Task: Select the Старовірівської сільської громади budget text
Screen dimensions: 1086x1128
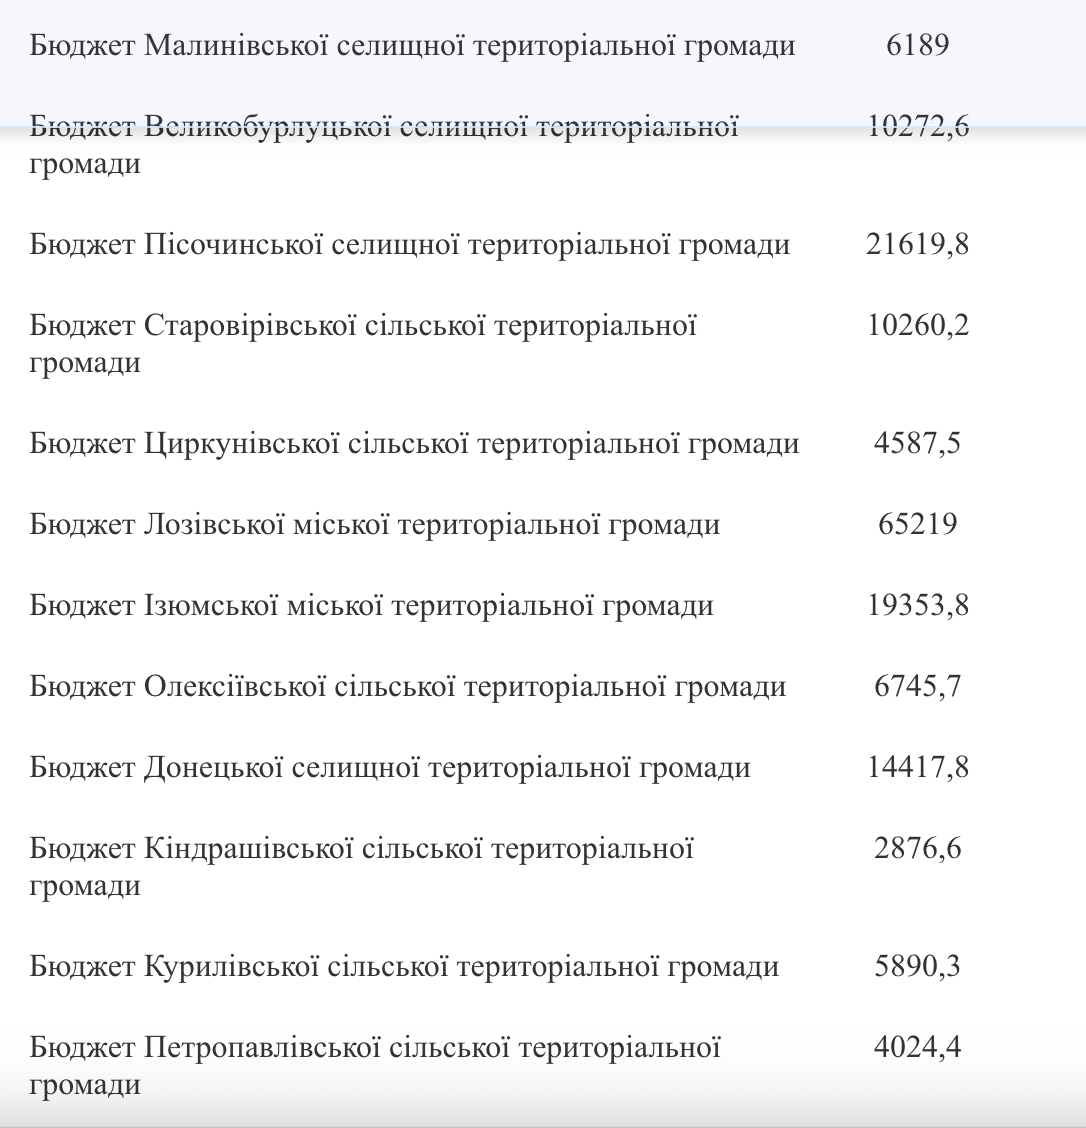Action: tap(363, 344)
